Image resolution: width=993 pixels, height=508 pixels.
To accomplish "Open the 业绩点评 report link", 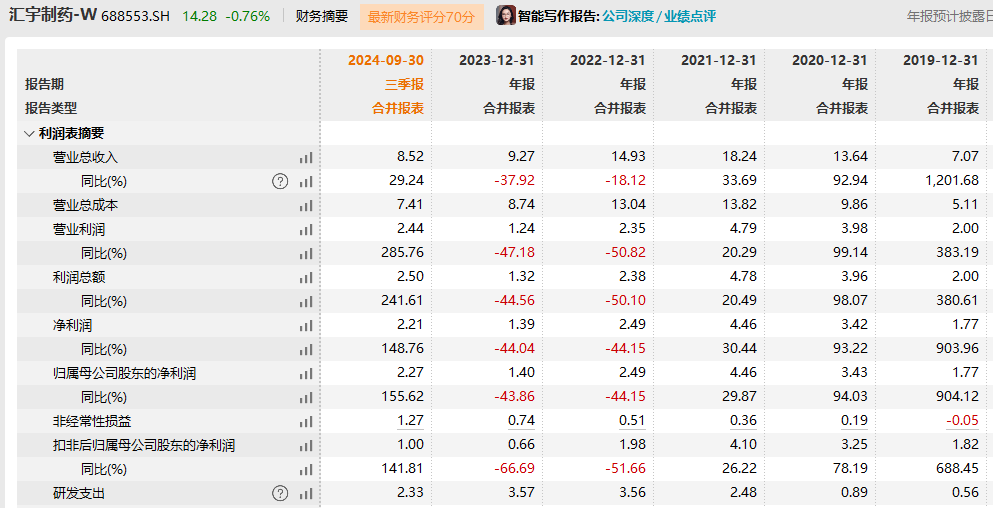I will [690, 16].
